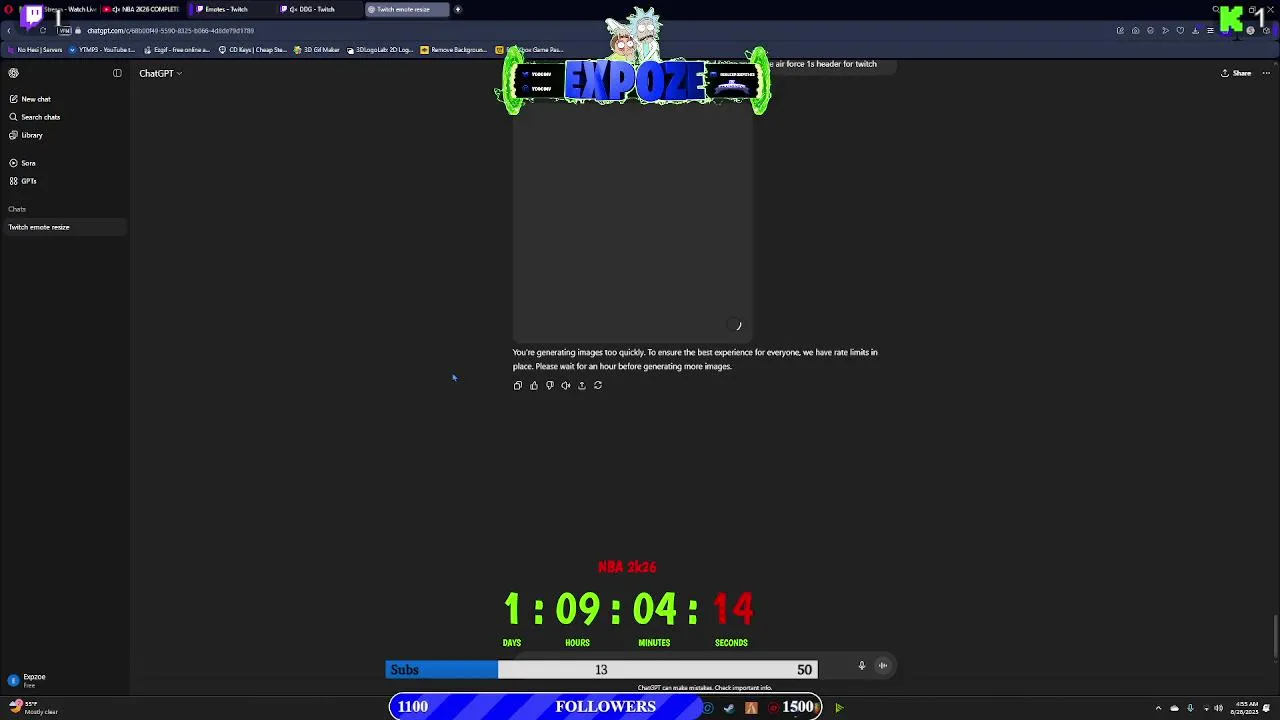Click the share/upload icon under response
This screenshot has height=720, width=1280.
[x=582, y=385]
